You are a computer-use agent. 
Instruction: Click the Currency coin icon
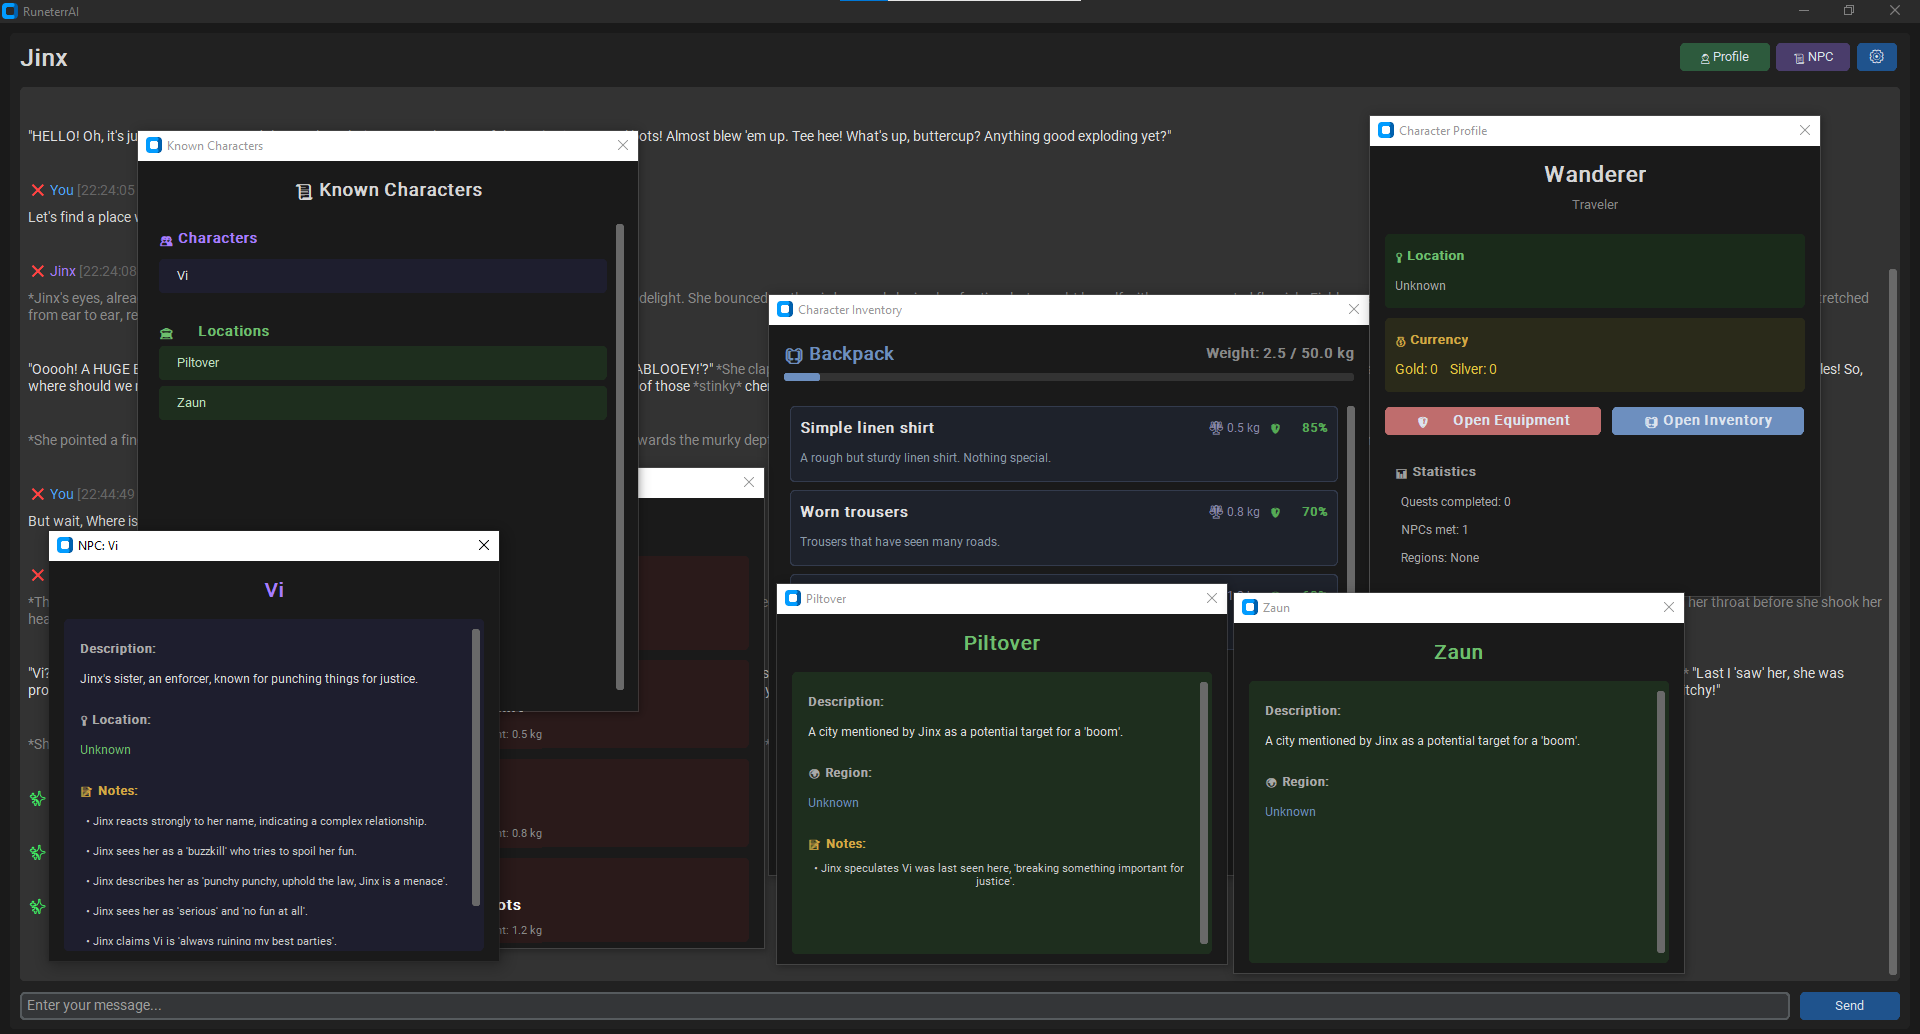pyautogui.click(x=1400, y=341)
